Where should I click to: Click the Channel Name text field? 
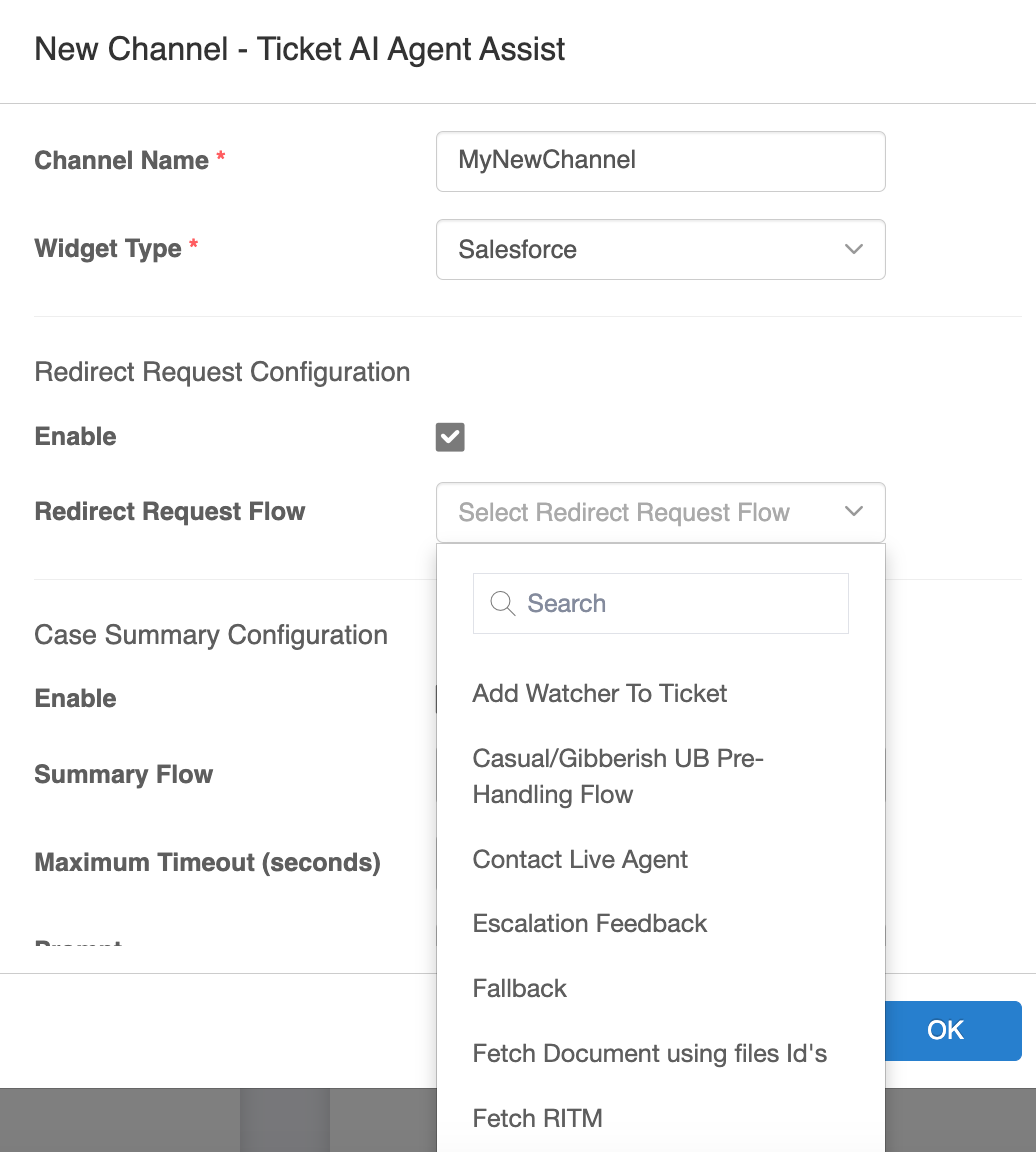(x=660, y=161)
